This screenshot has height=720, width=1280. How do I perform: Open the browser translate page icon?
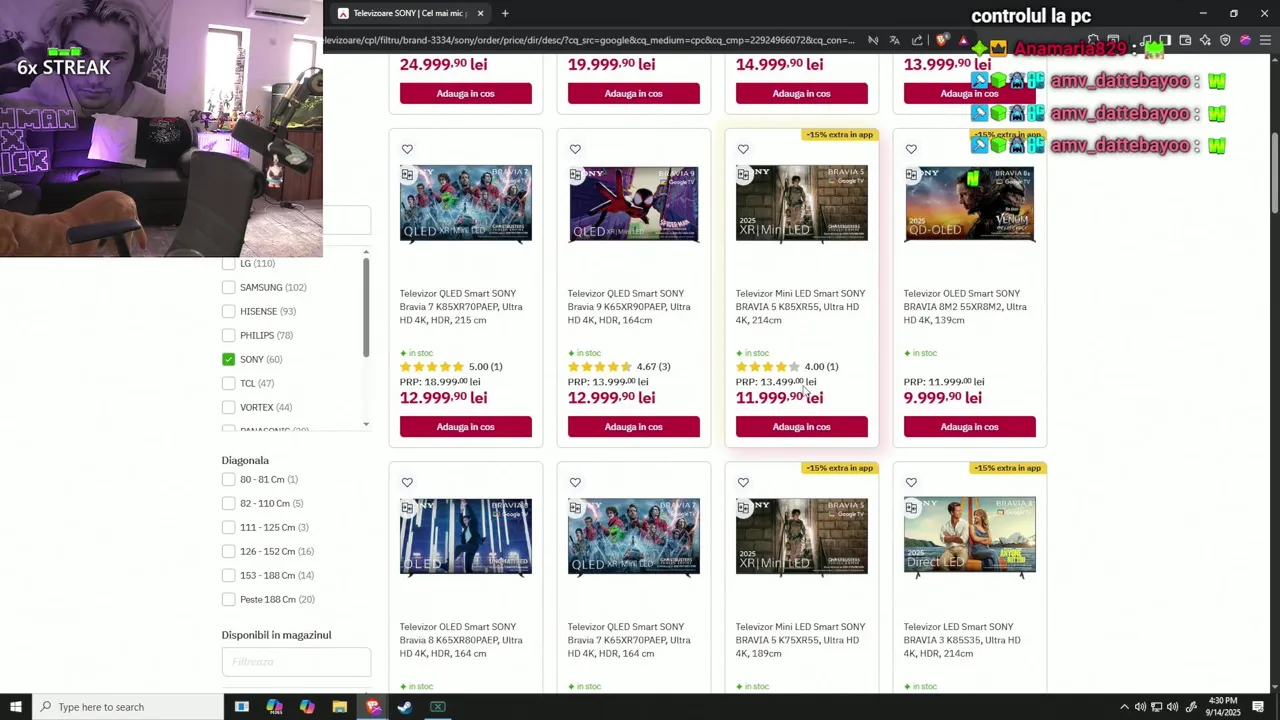pos(894,40)
